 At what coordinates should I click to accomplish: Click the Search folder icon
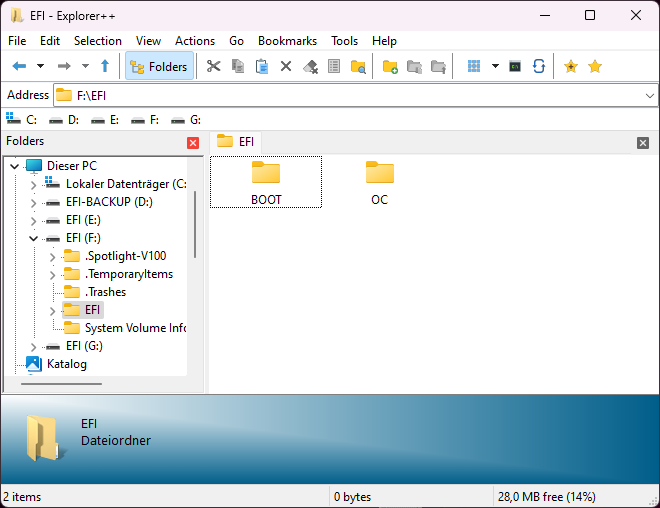click(x=358, y=66)
